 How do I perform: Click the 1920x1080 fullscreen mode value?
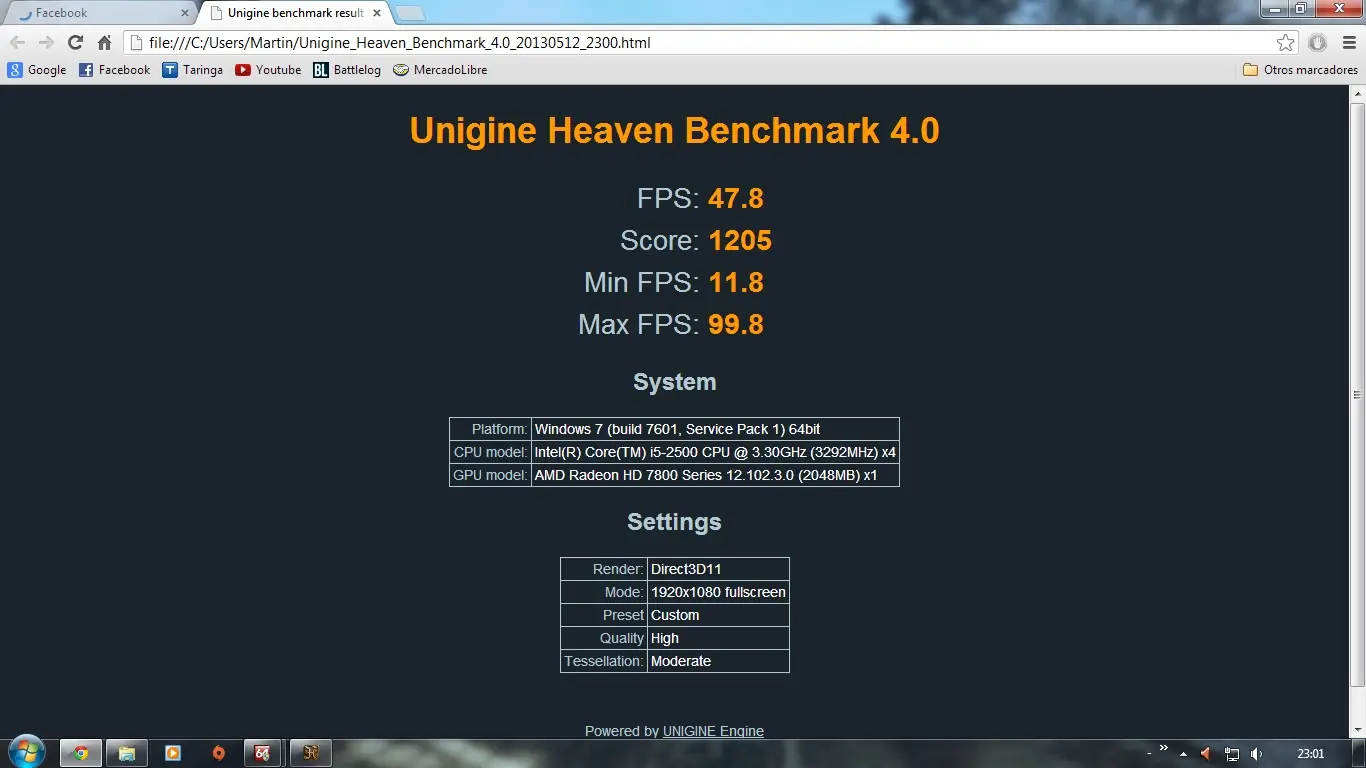718,592
